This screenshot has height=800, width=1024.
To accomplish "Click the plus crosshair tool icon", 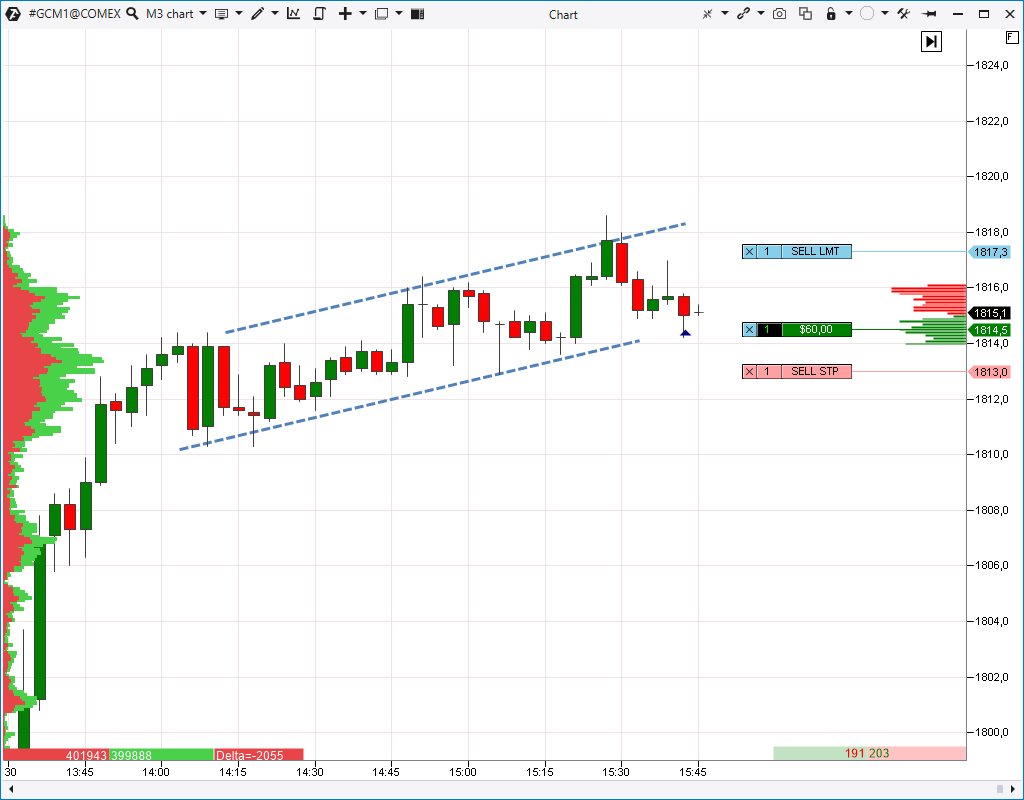I will coord(345,13).
